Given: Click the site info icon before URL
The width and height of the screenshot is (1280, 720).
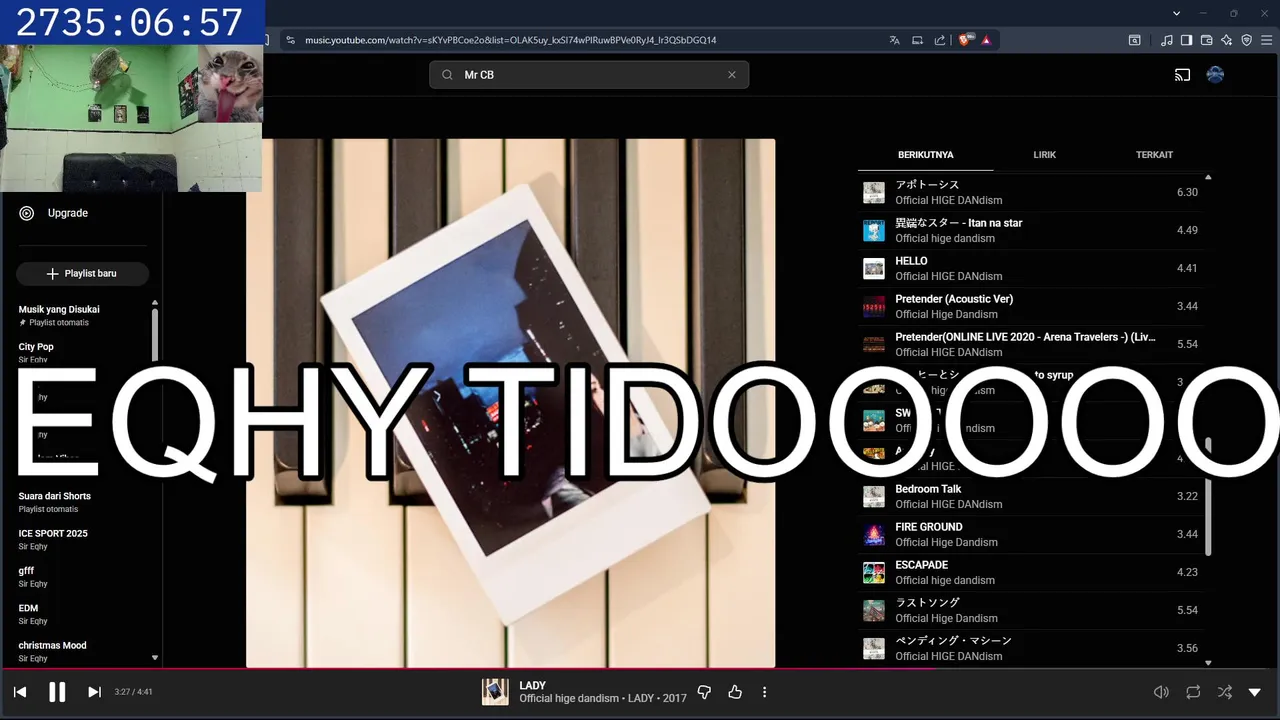Looking at the screenshot, I should coord(290,40).
